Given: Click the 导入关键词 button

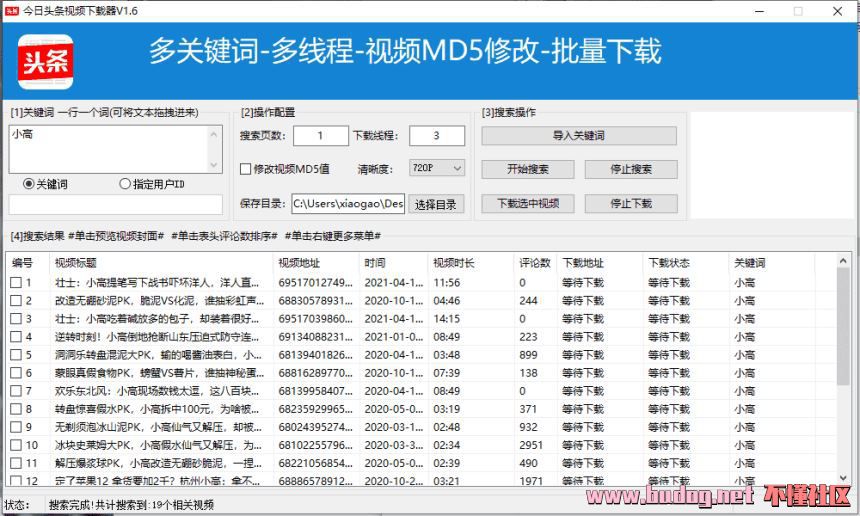Looking at the screenshot, I should 578,135.
